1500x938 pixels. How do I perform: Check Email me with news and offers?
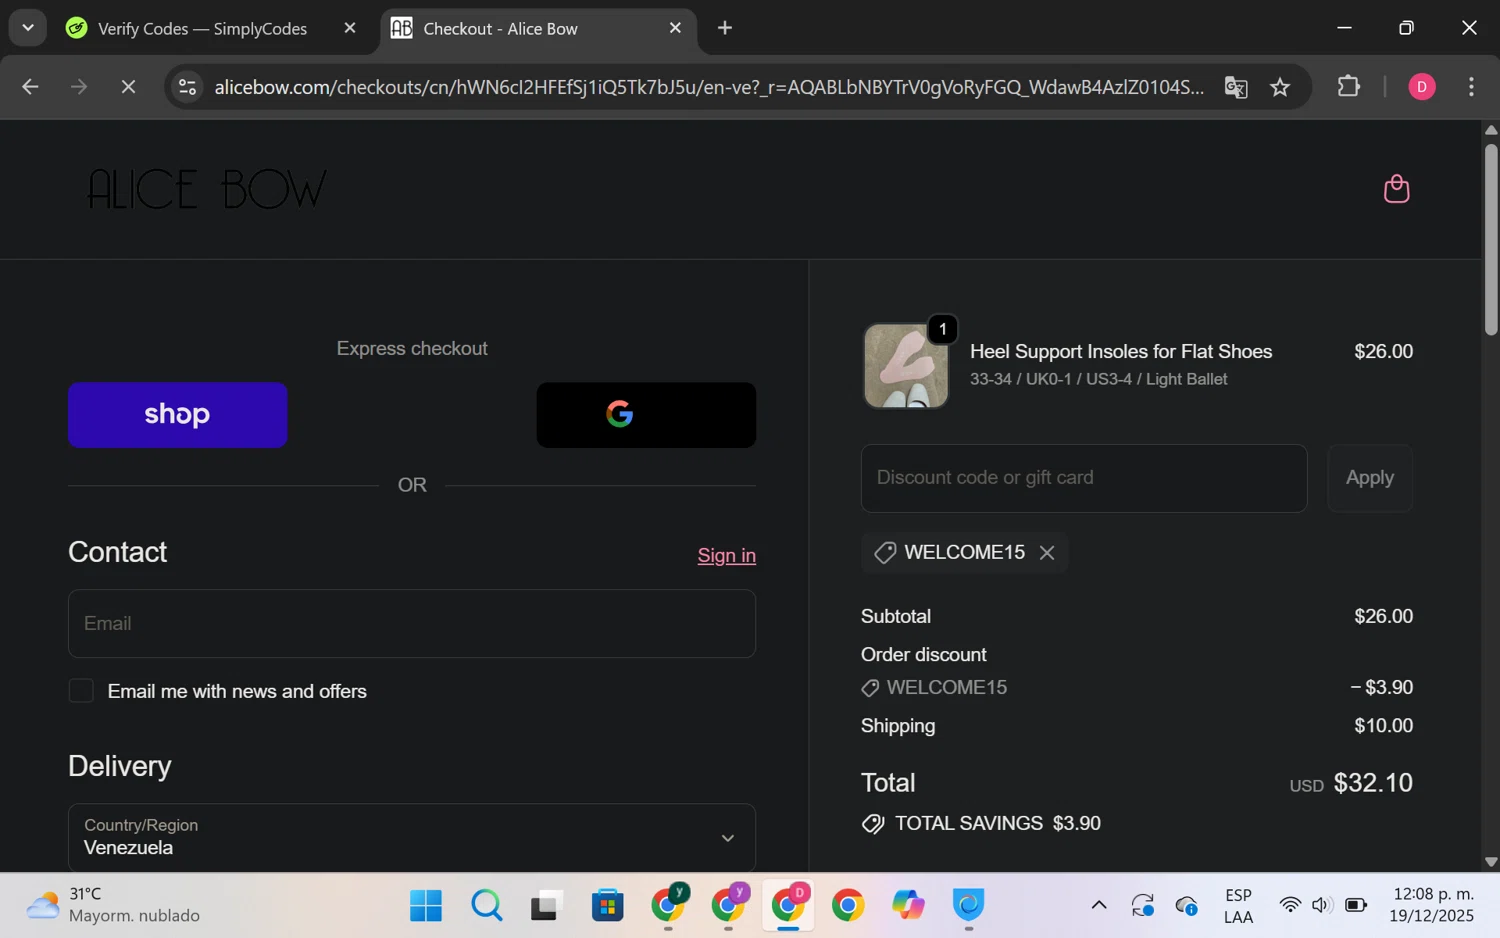(81, 691)
